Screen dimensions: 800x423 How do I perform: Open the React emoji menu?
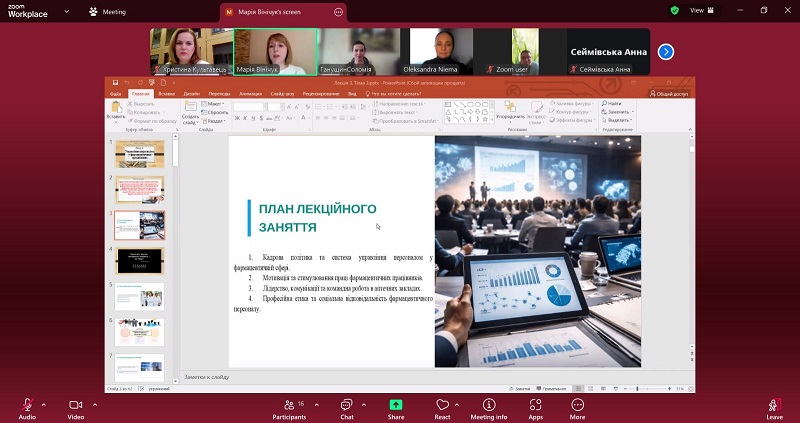click(442, 405)
